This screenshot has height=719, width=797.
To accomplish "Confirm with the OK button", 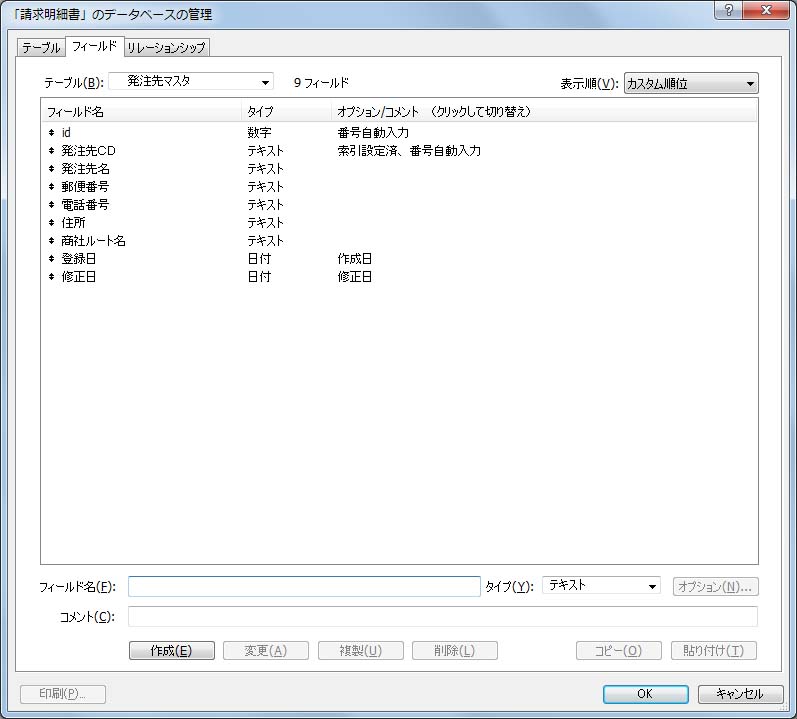I will 646,694.
